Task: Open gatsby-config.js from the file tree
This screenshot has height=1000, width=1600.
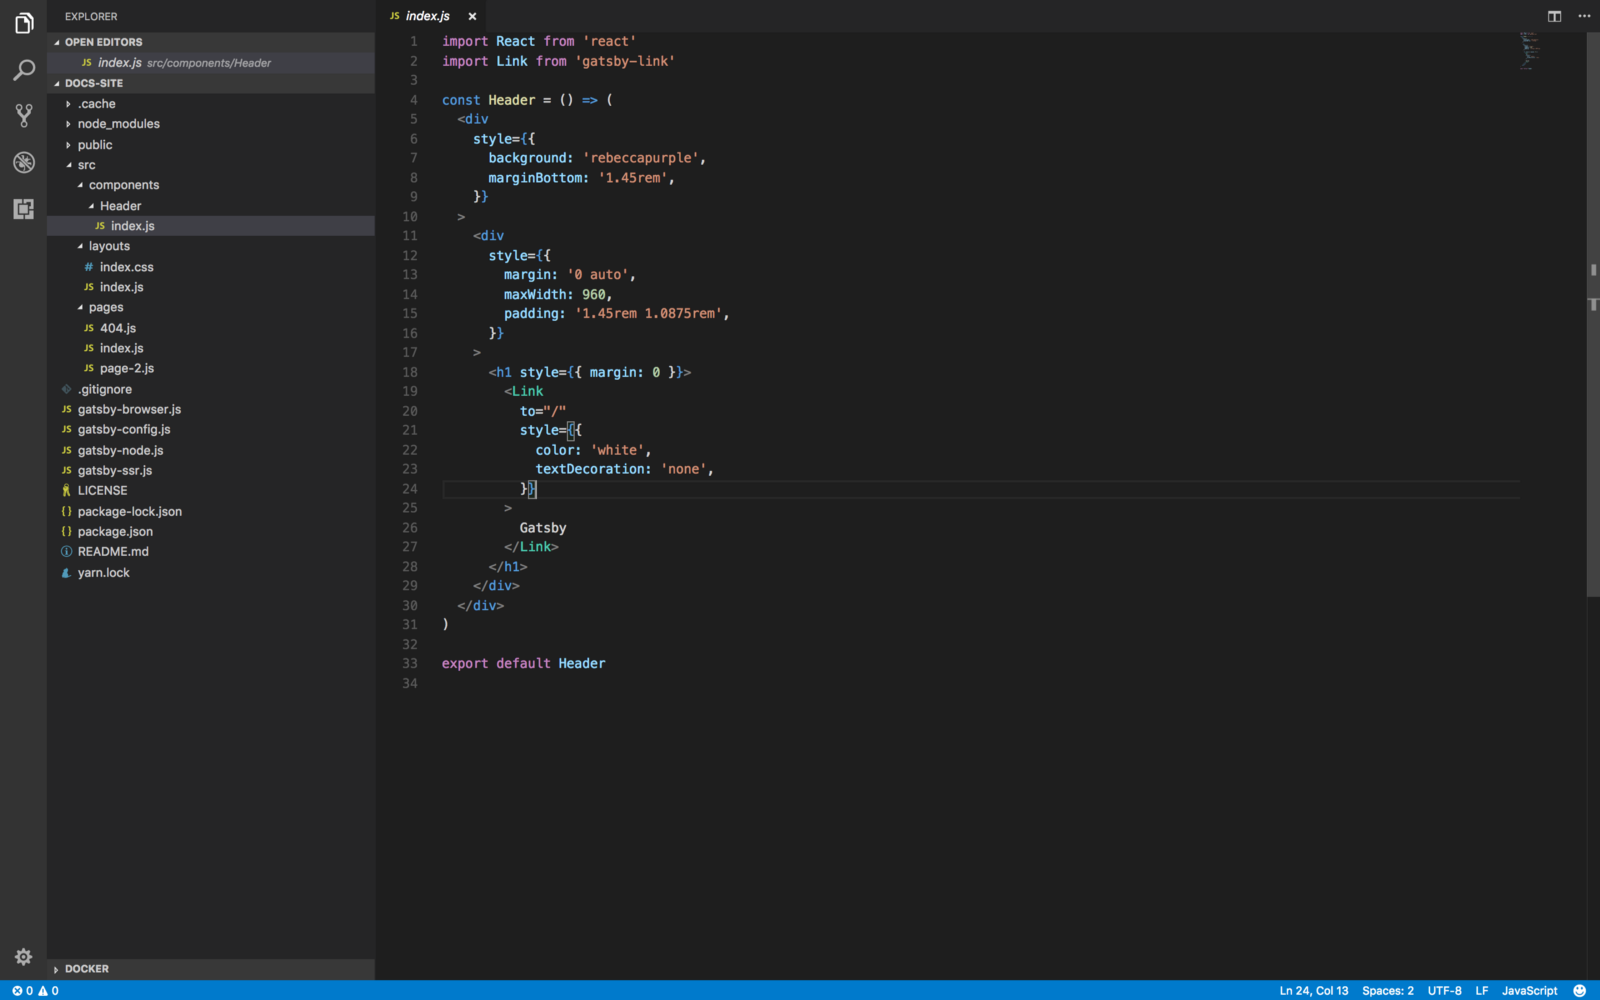Action: tap(124, 430)
